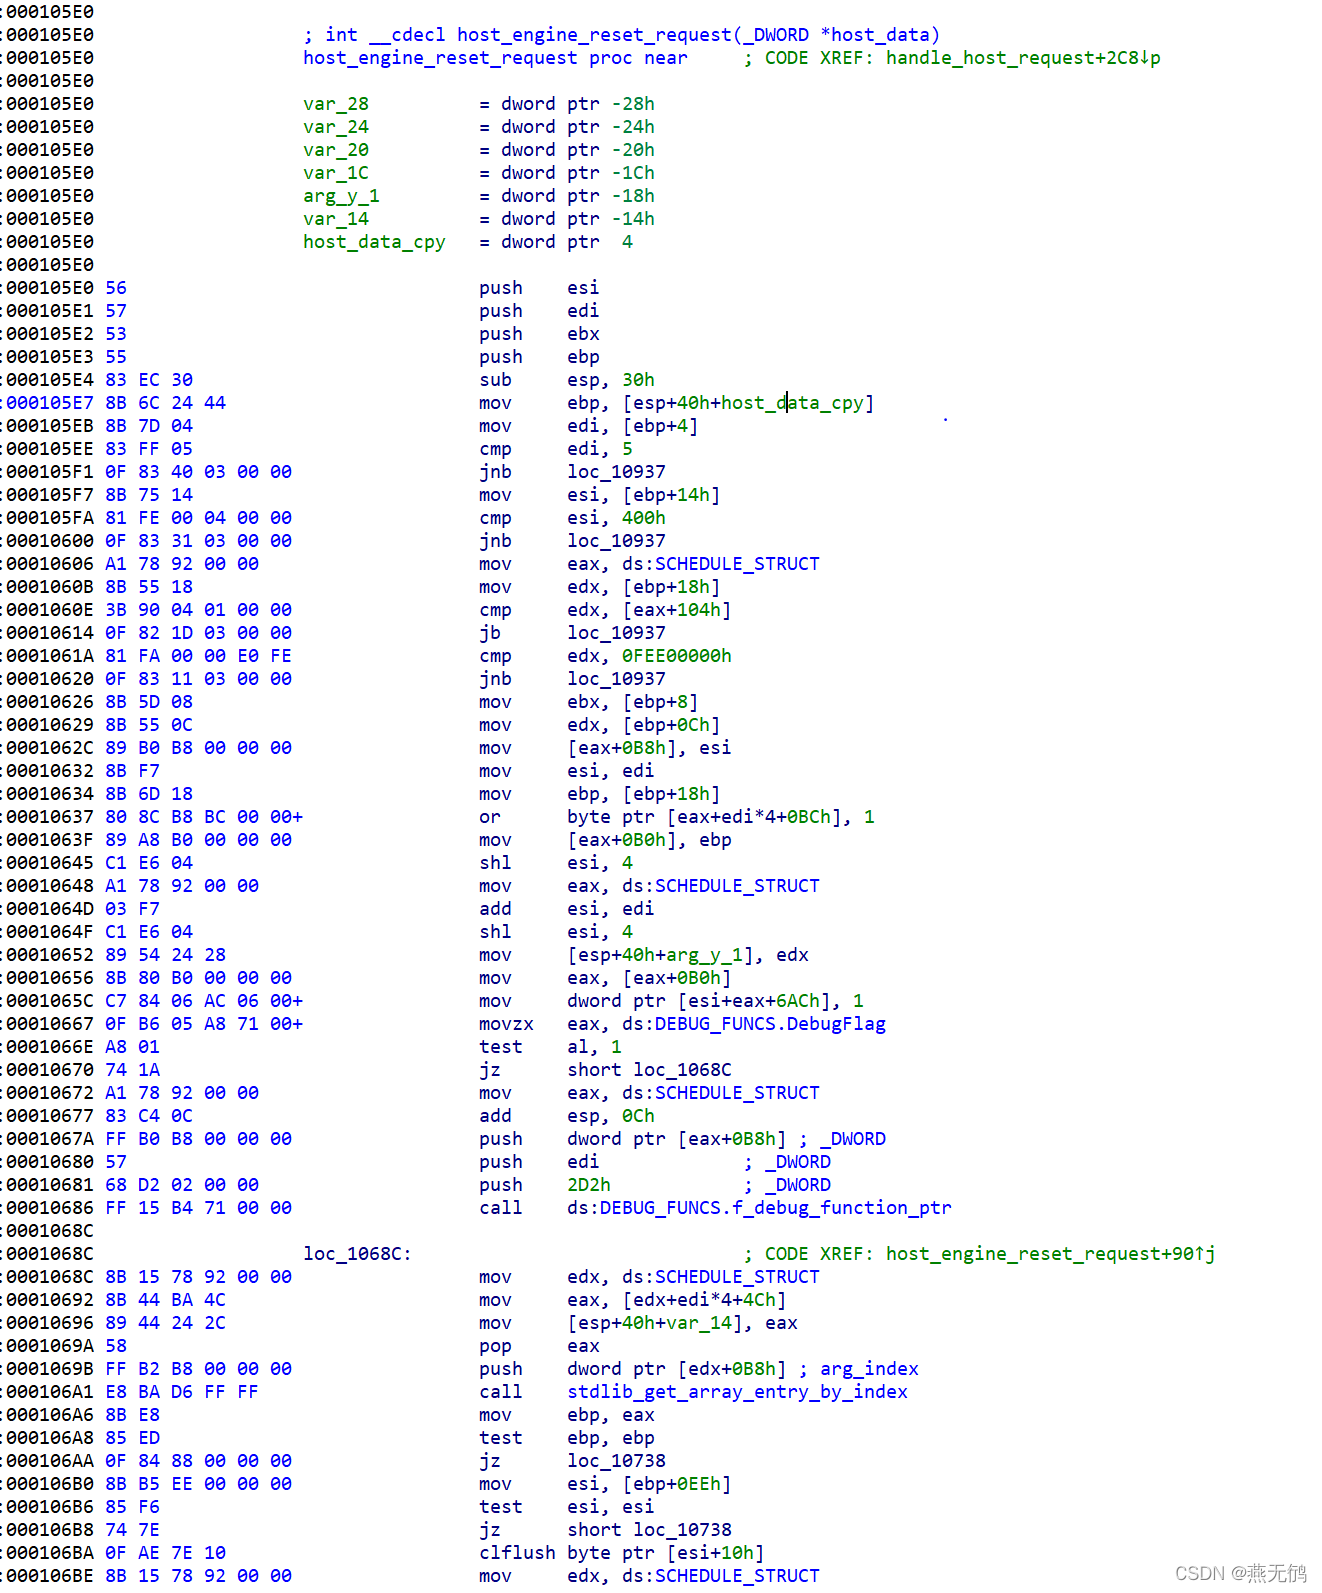Click 'mov [eax+0B0h], ebp' instruction
This screenshot has width=1322, height=1593.
pyautogui.click(x=605, y=840)
